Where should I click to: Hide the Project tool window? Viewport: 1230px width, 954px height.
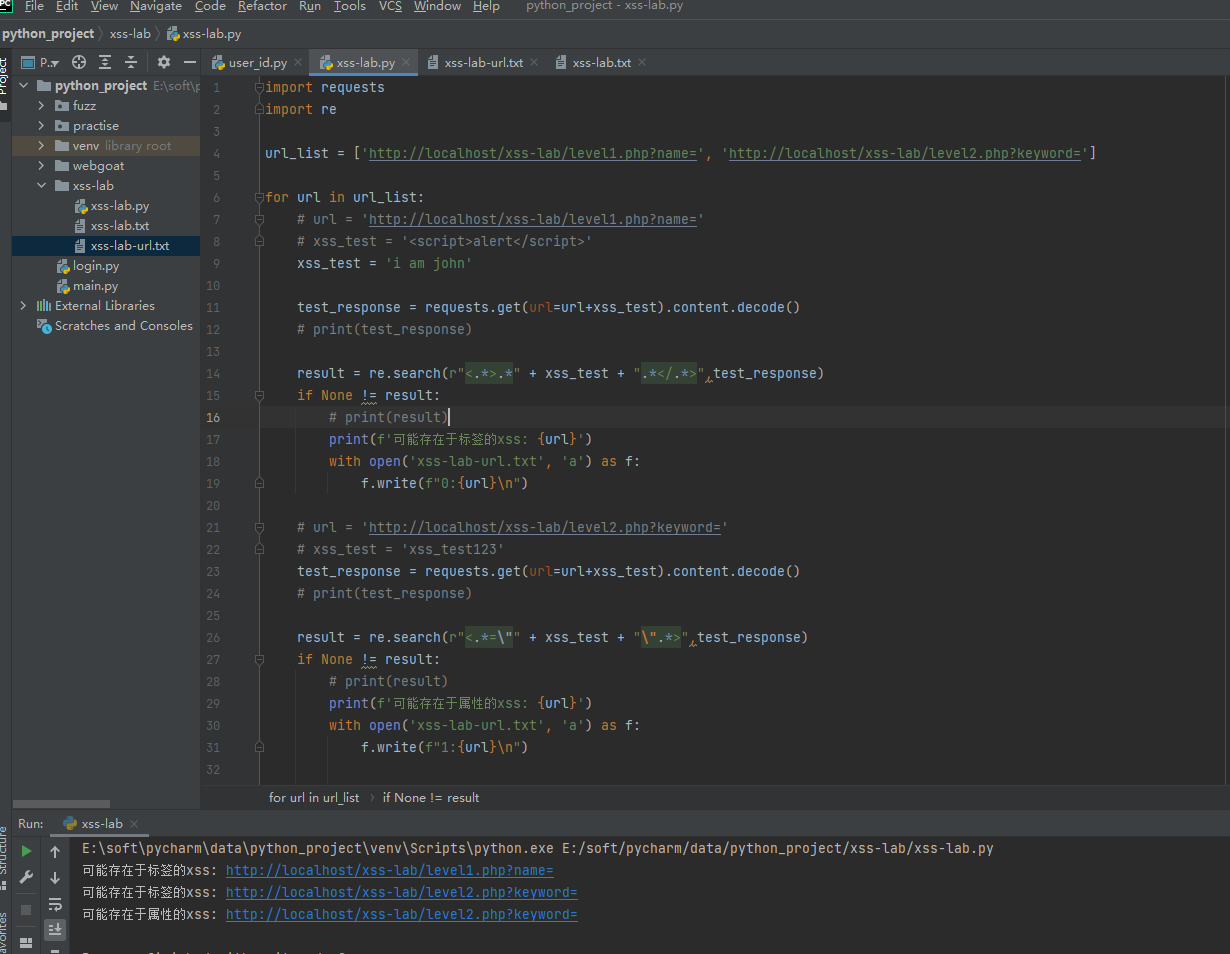pyautogui.click(x=189, y=62)
